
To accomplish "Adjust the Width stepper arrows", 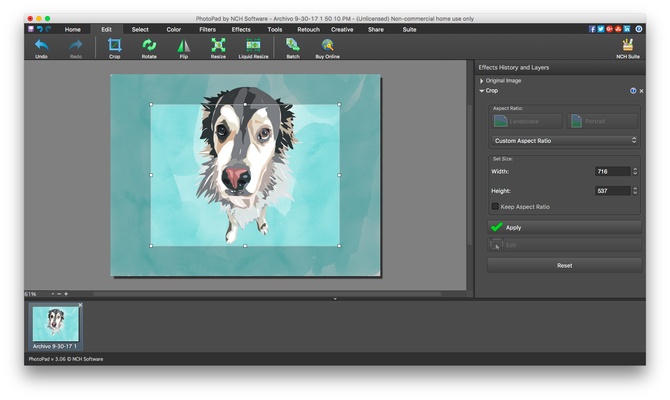I will [x=635, y=171].
